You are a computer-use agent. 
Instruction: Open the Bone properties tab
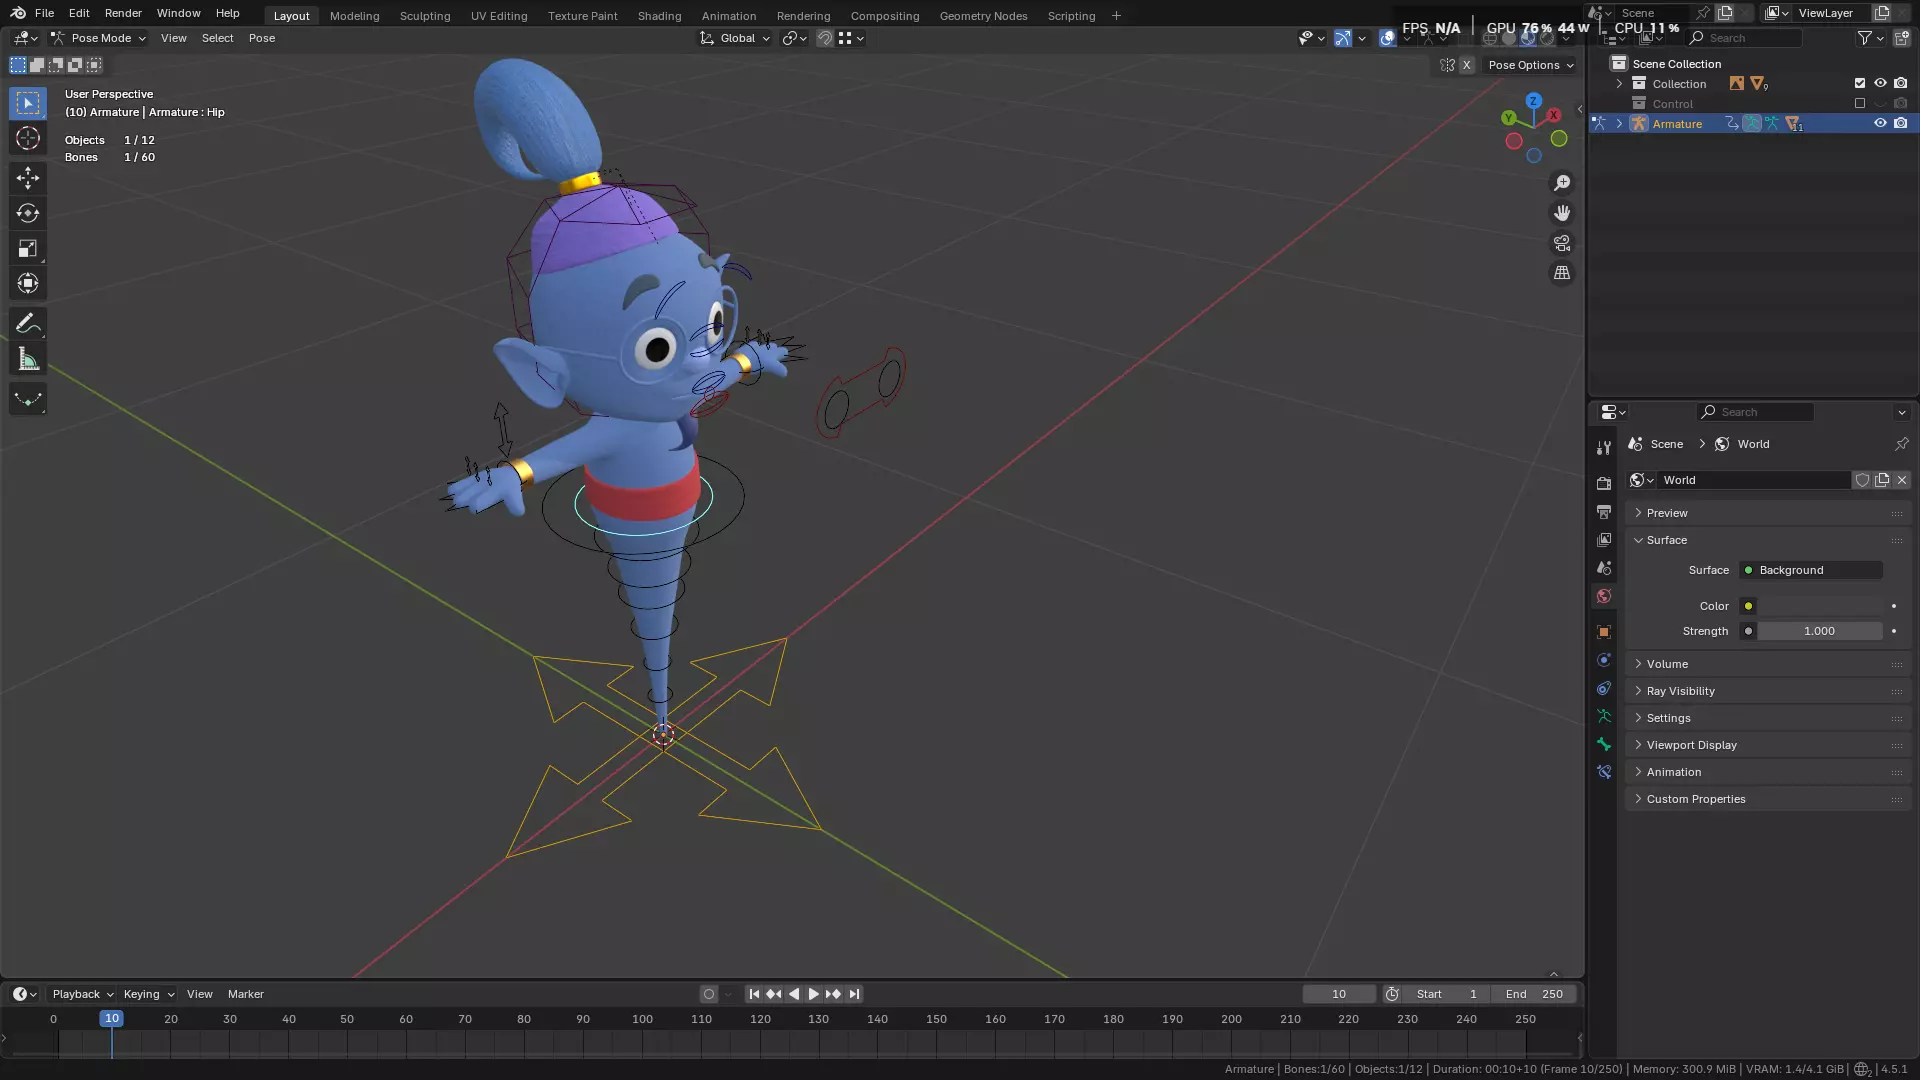click(1604, 743)
